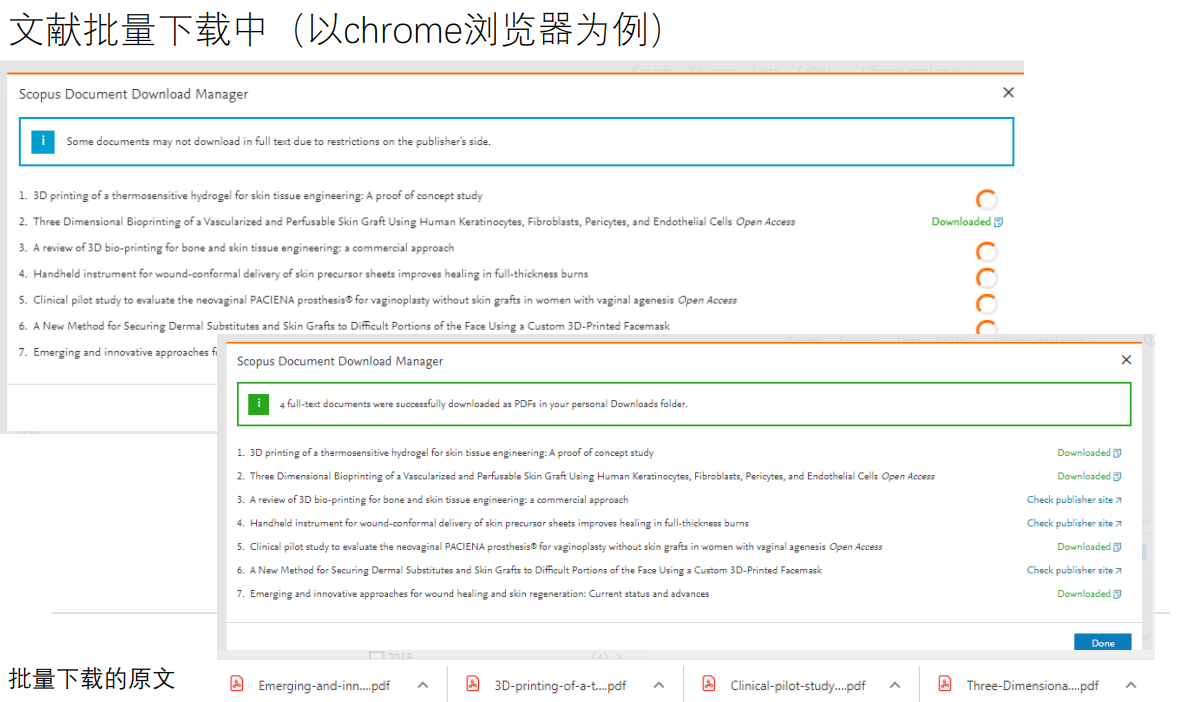
Task: Open Check publisher site for Handheld instrument paper
Action: (x=1074, y=523)
